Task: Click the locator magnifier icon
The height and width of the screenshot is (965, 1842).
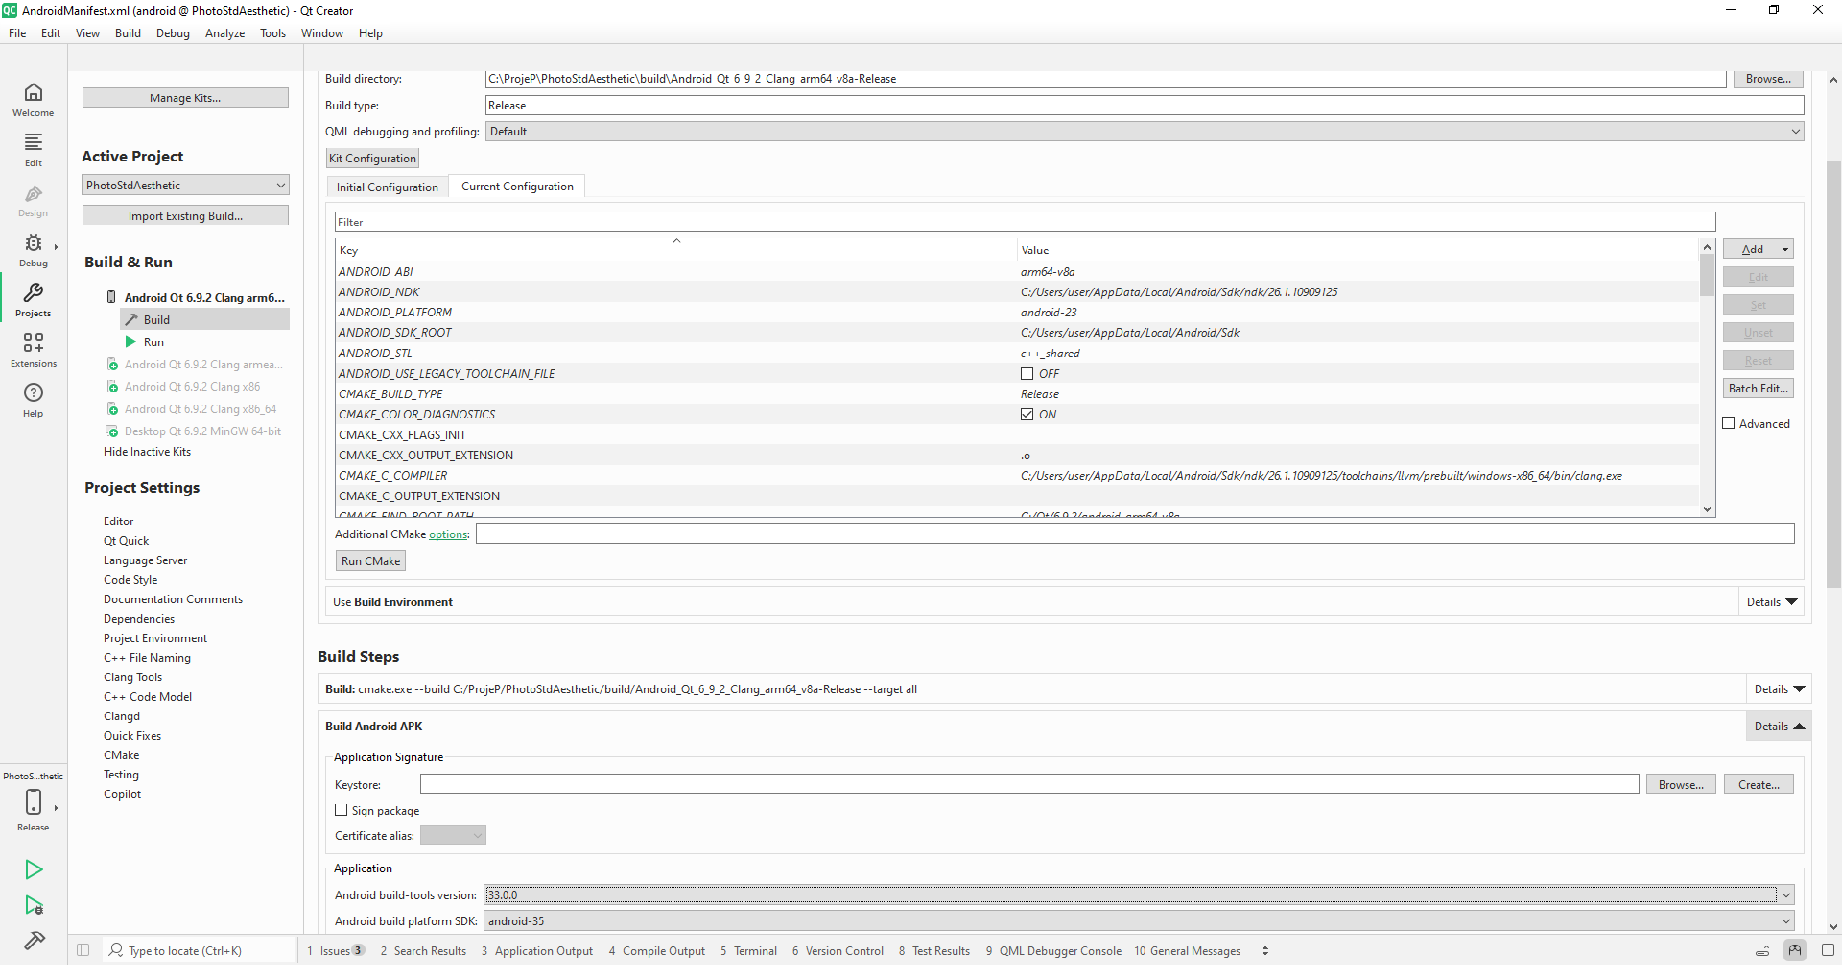Action: point(116,950)
